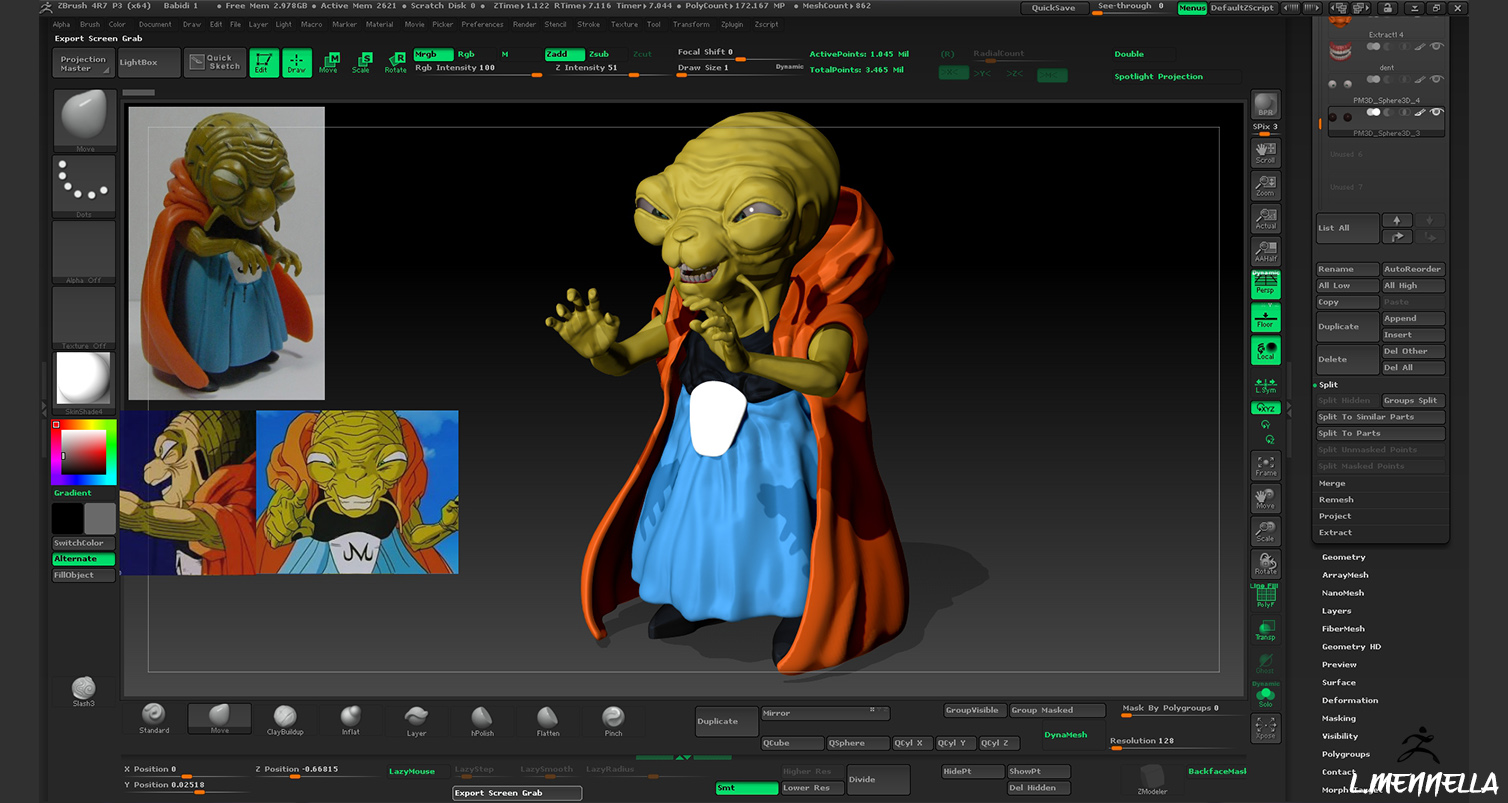Expand the FiberMesh subpalette
1508x803 pixels.
pyautogui.click(x=1343, y=629)
